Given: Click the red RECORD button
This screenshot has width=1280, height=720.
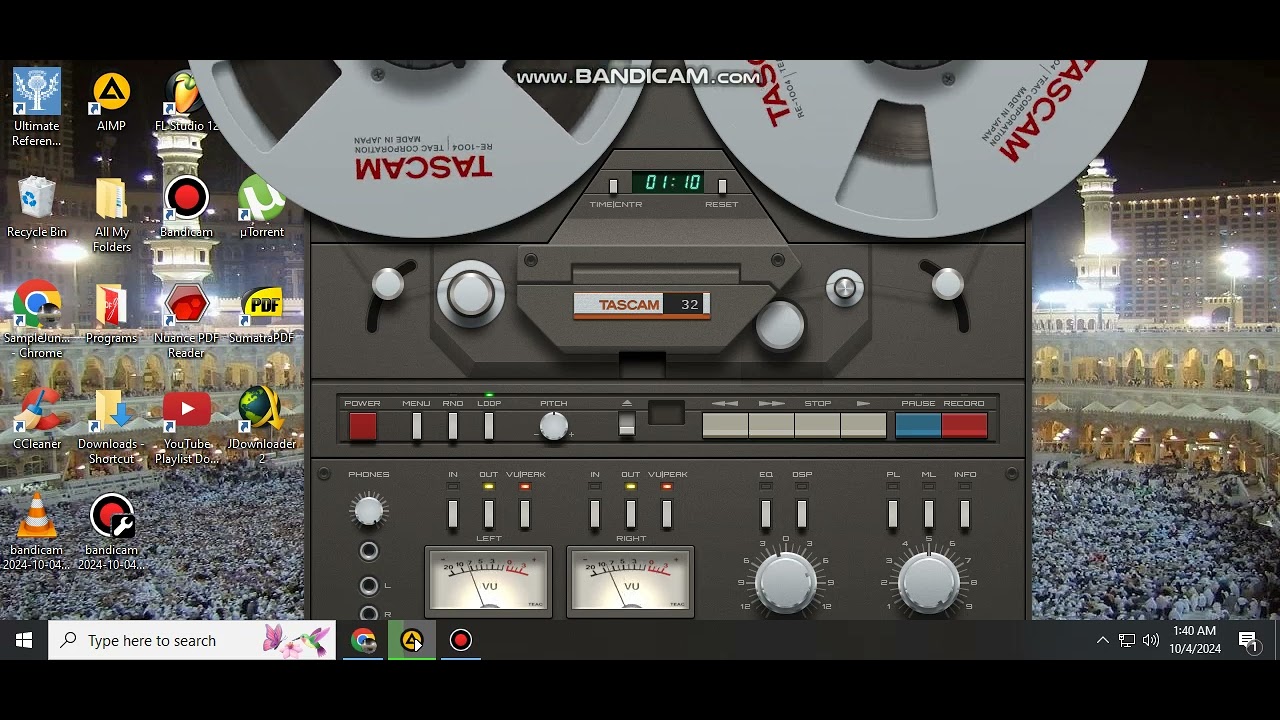Looking at the screenshot, I should click(x=965, y=425).
